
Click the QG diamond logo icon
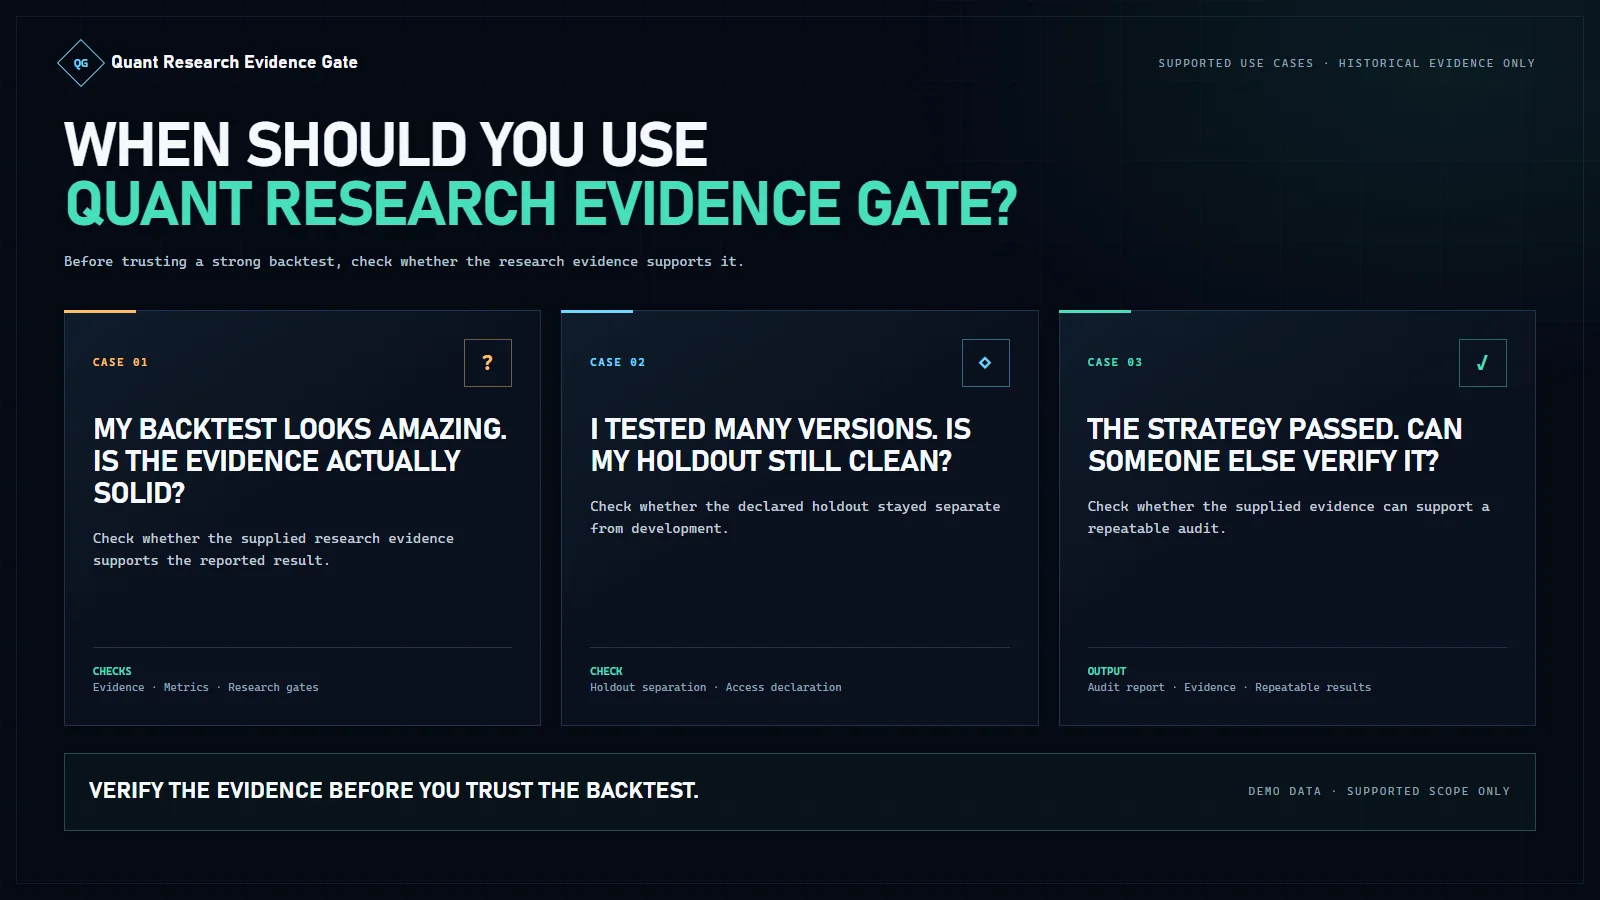click(x=81, y=63)
